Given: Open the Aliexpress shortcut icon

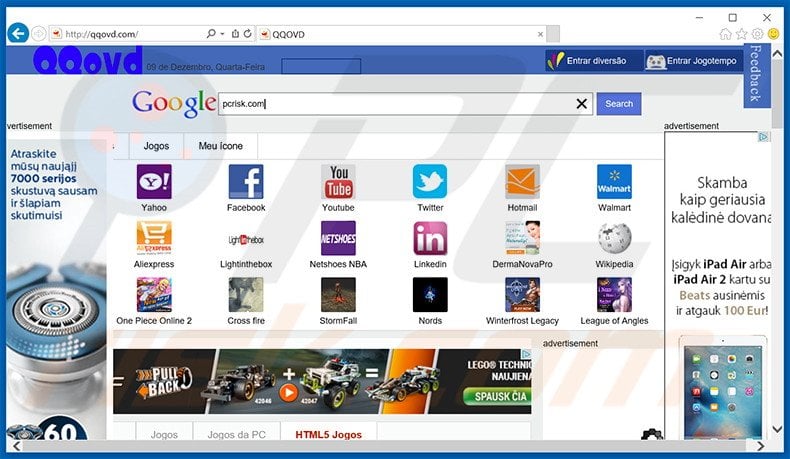Looking at the screenshot, I should pos(154,238).
